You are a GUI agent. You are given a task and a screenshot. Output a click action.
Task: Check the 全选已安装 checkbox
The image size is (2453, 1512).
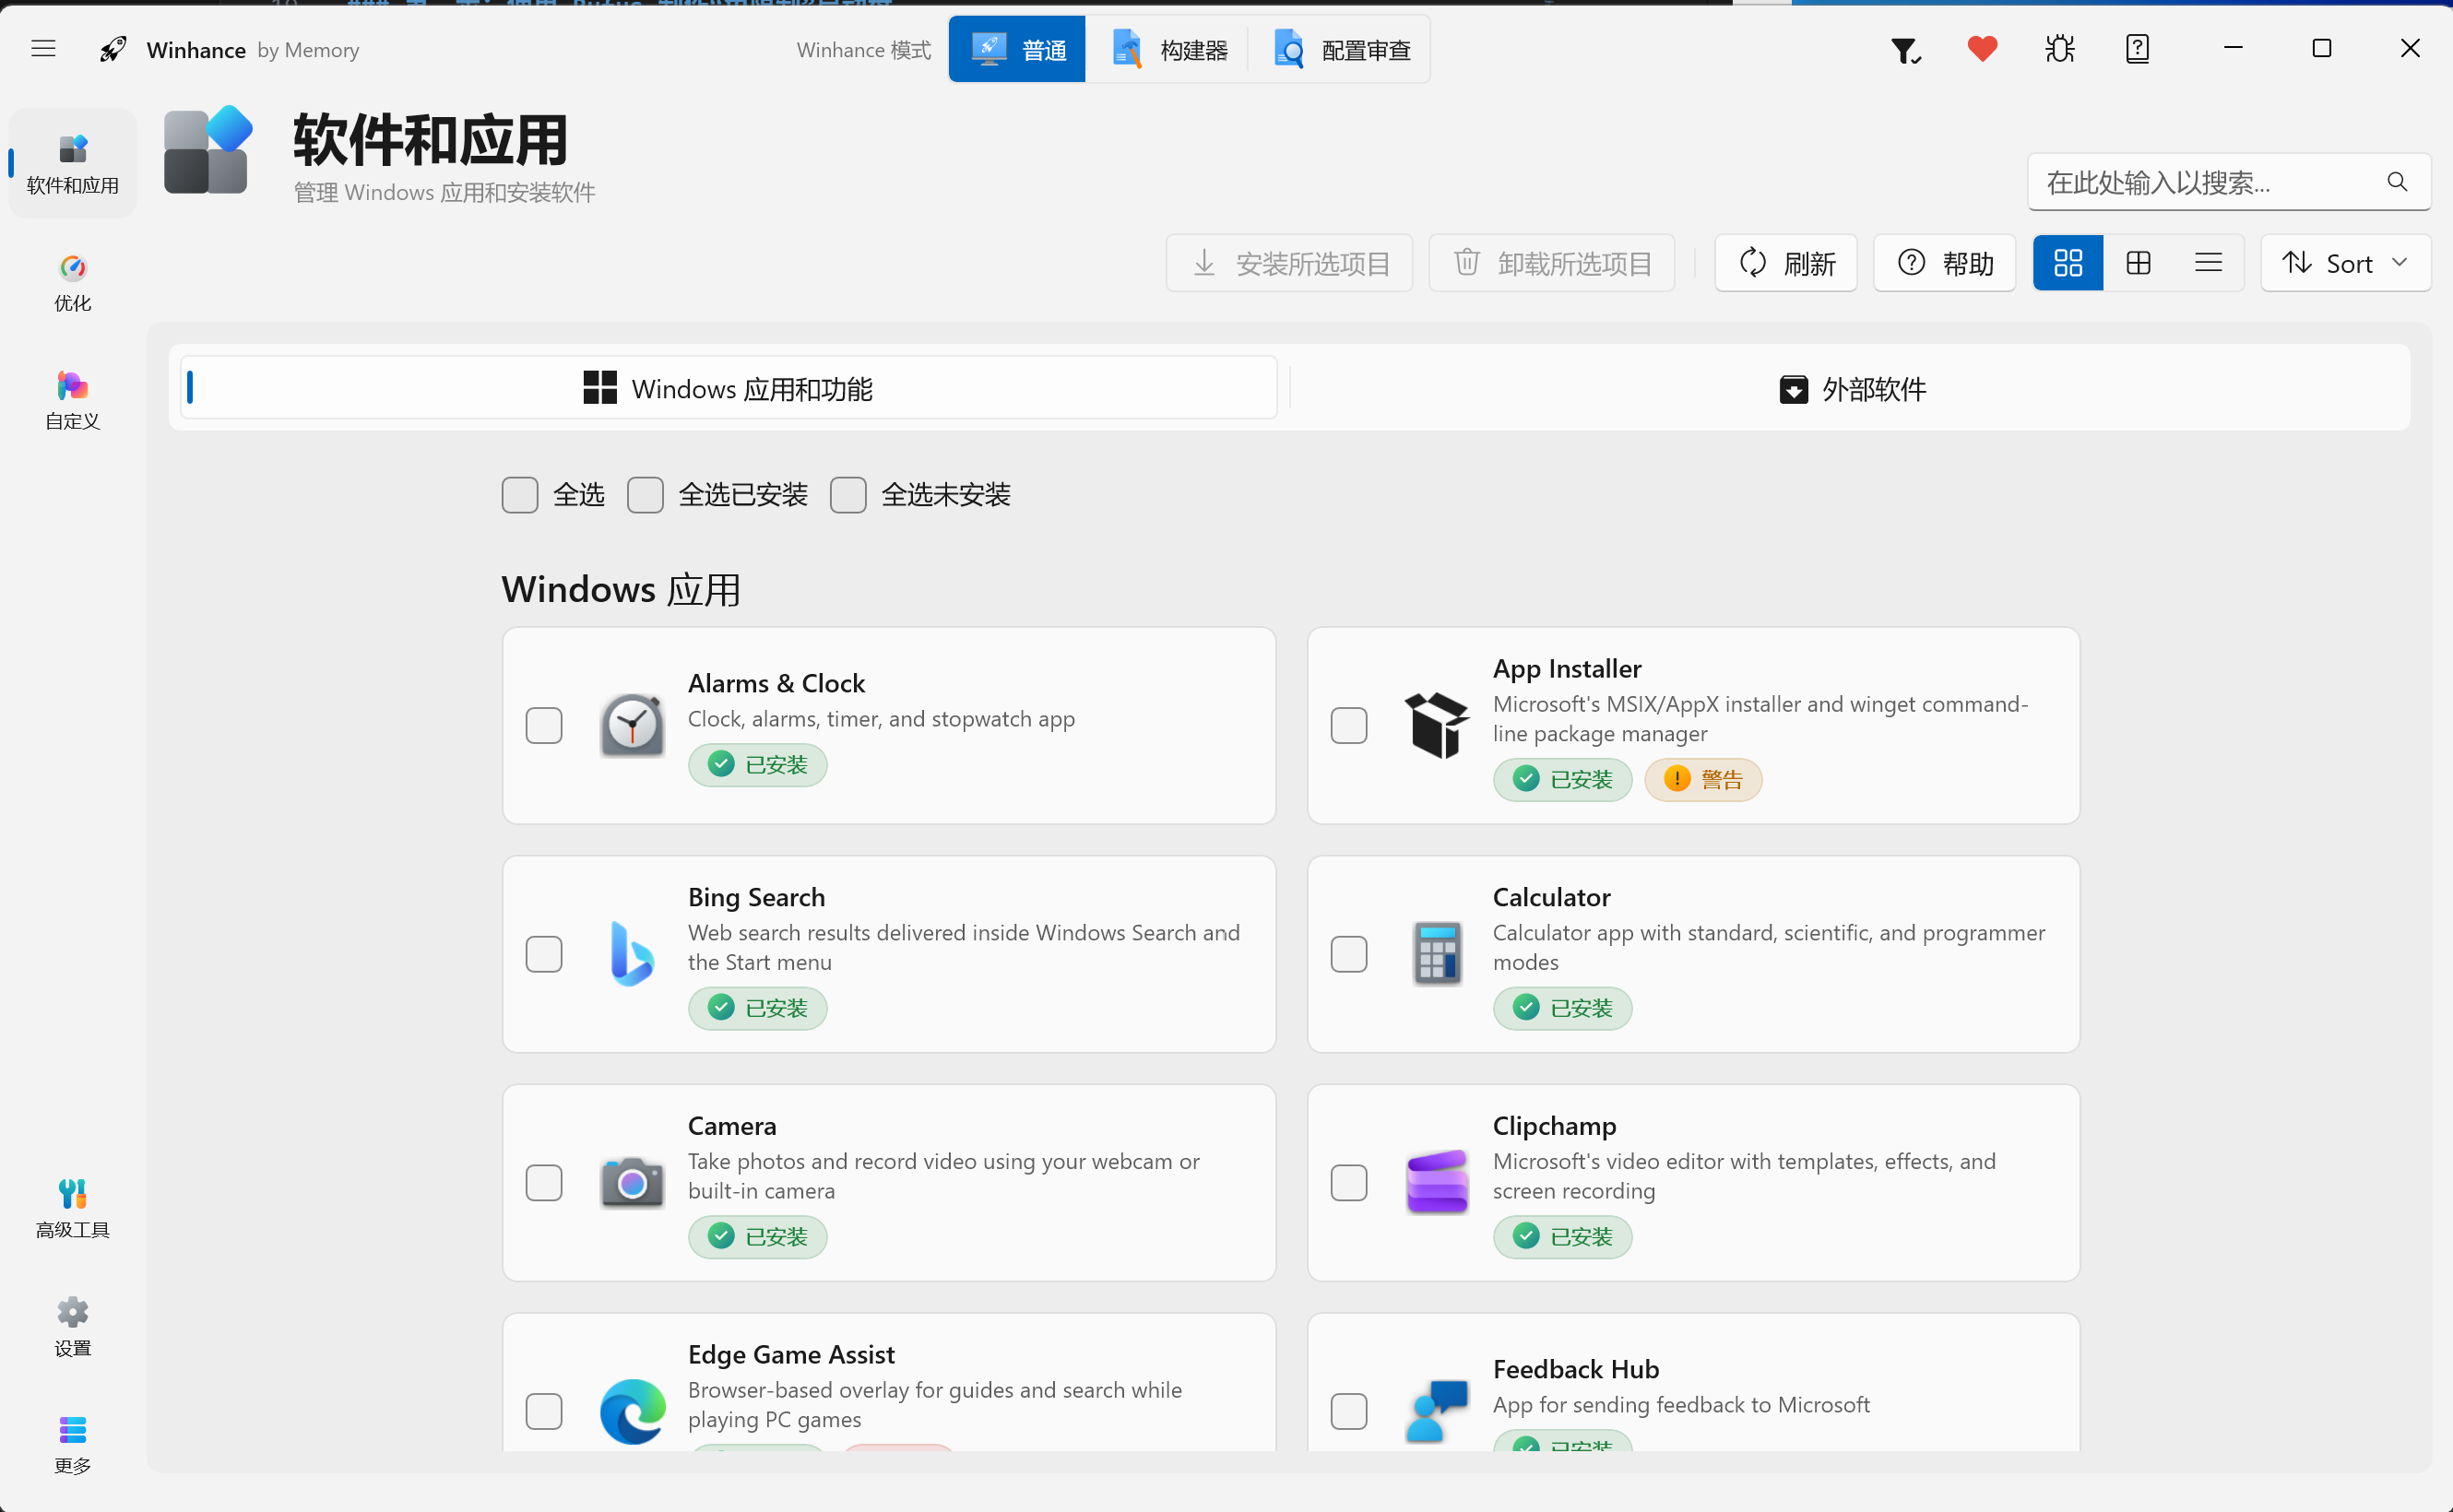[x=645, y=495]
